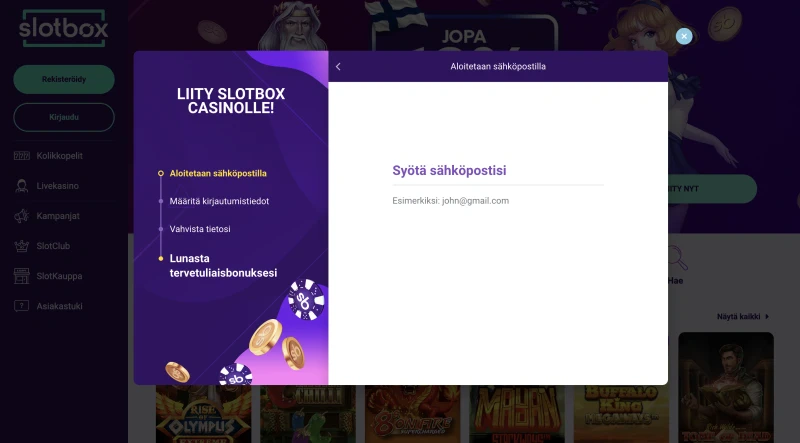Click the slotbox logo

point(63,29)
